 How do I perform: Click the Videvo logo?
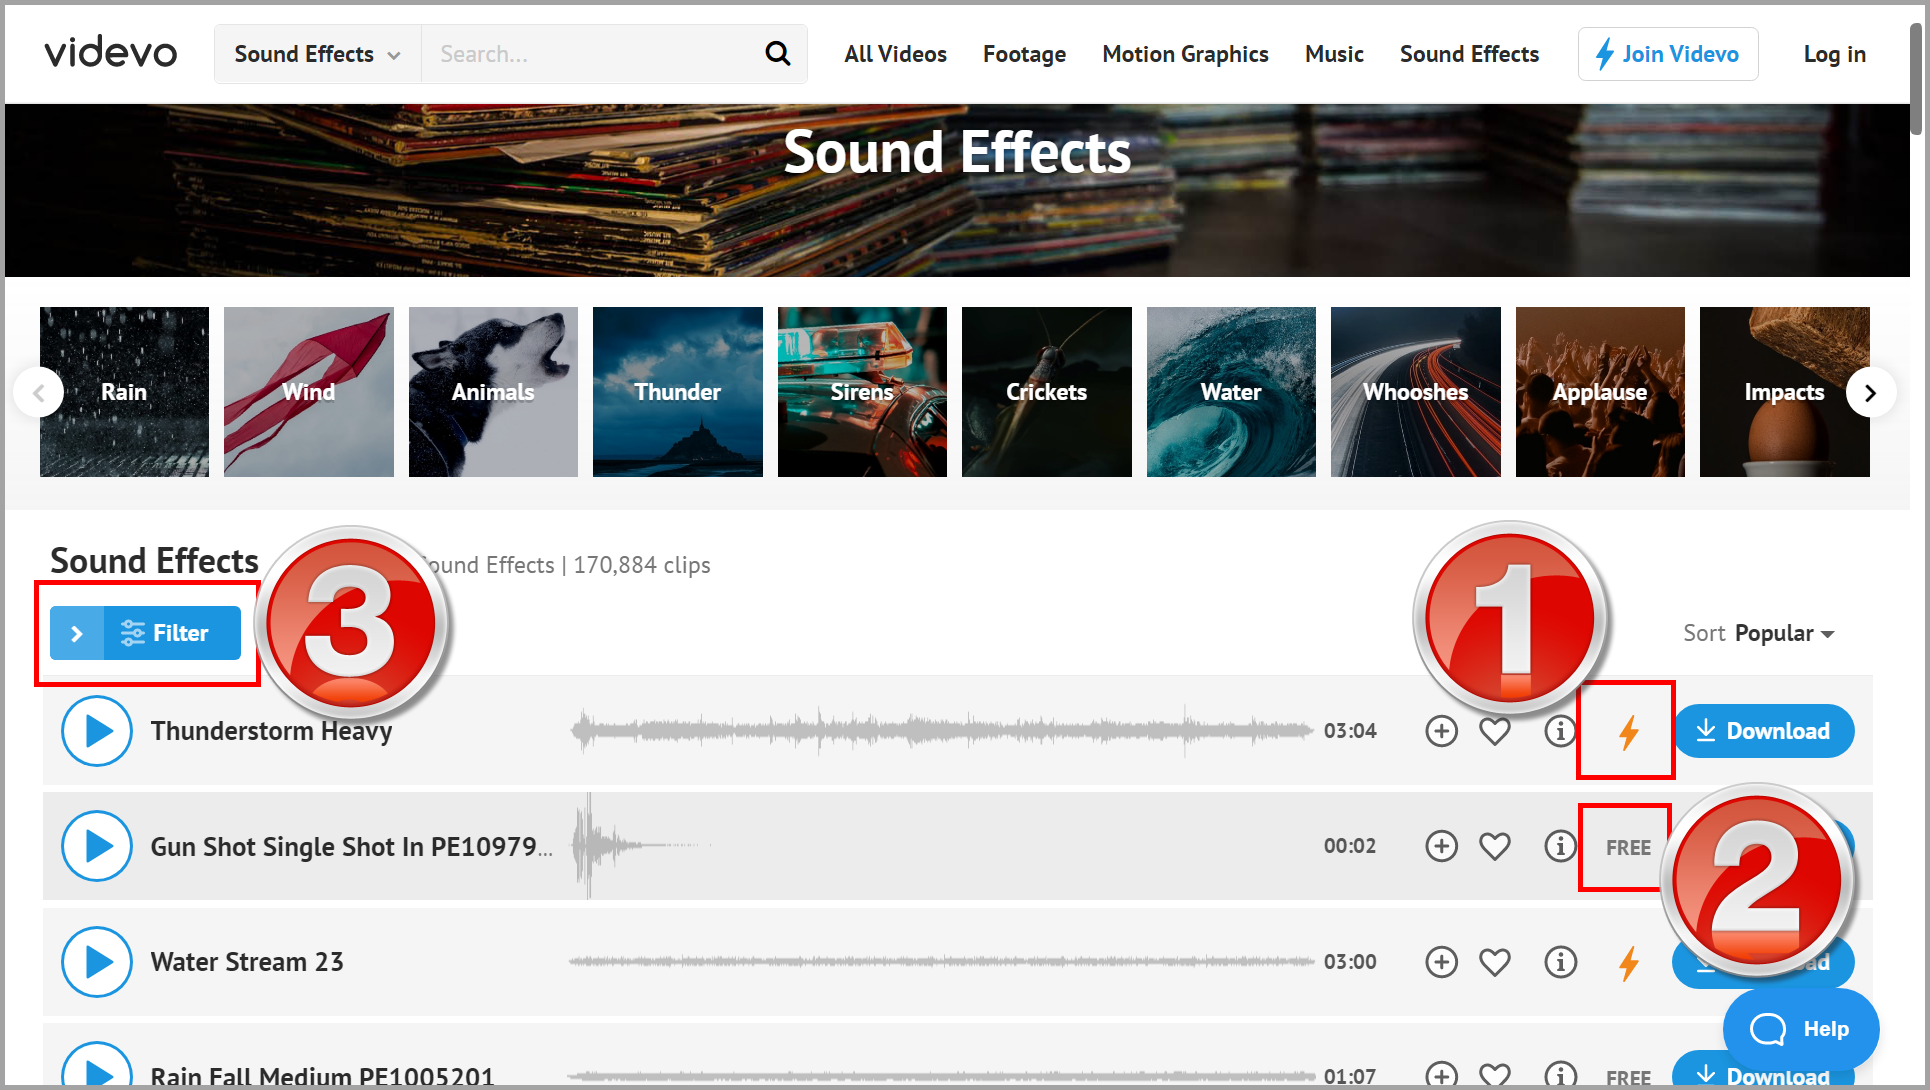click(110, 53)
